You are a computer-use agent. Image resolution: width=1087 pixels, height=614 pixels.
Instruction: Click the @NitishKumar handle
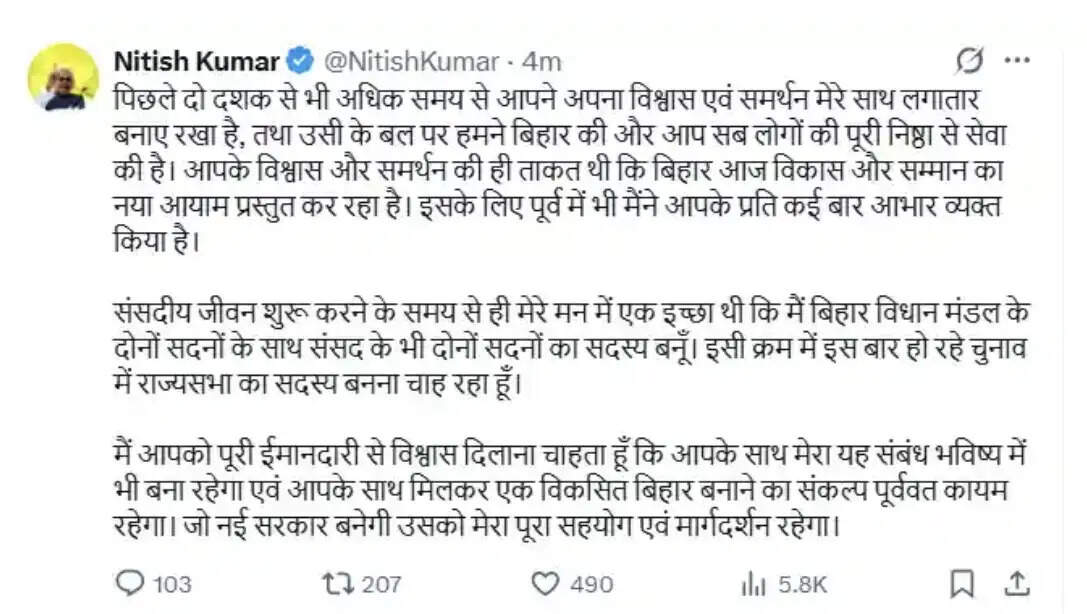click(x=410, y=59)
